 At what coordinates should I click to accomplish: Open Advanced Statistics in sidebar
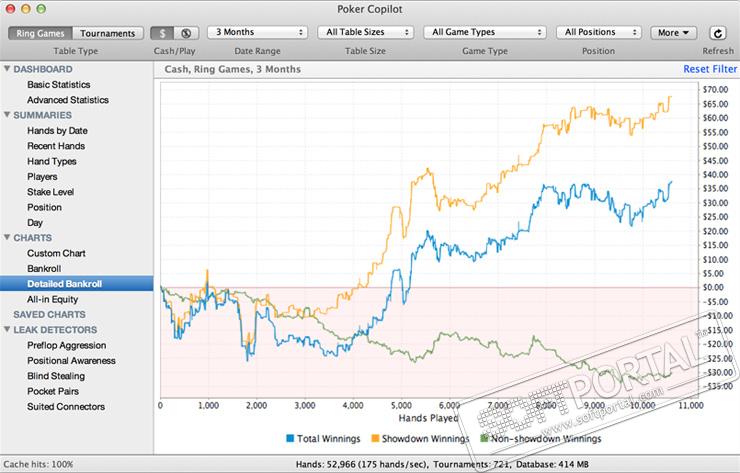[68, 100]
